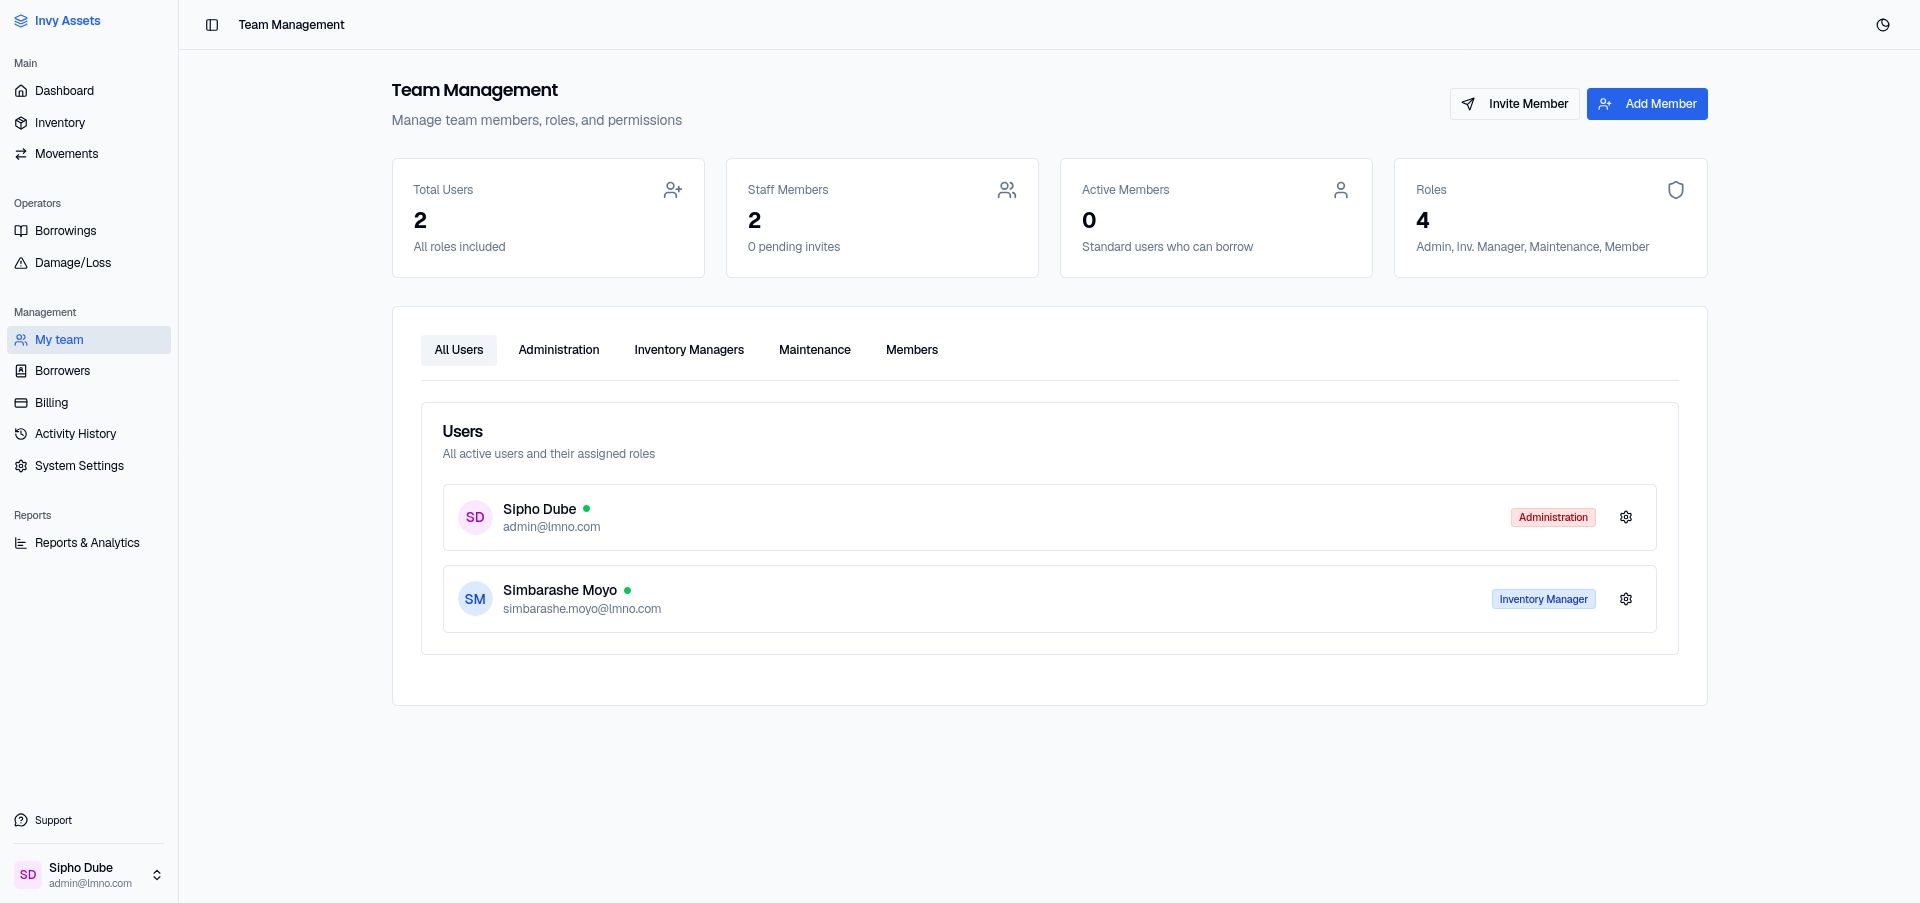The image size is (1920, 903).
Task: Open Activity History
Action: [89, 434]
